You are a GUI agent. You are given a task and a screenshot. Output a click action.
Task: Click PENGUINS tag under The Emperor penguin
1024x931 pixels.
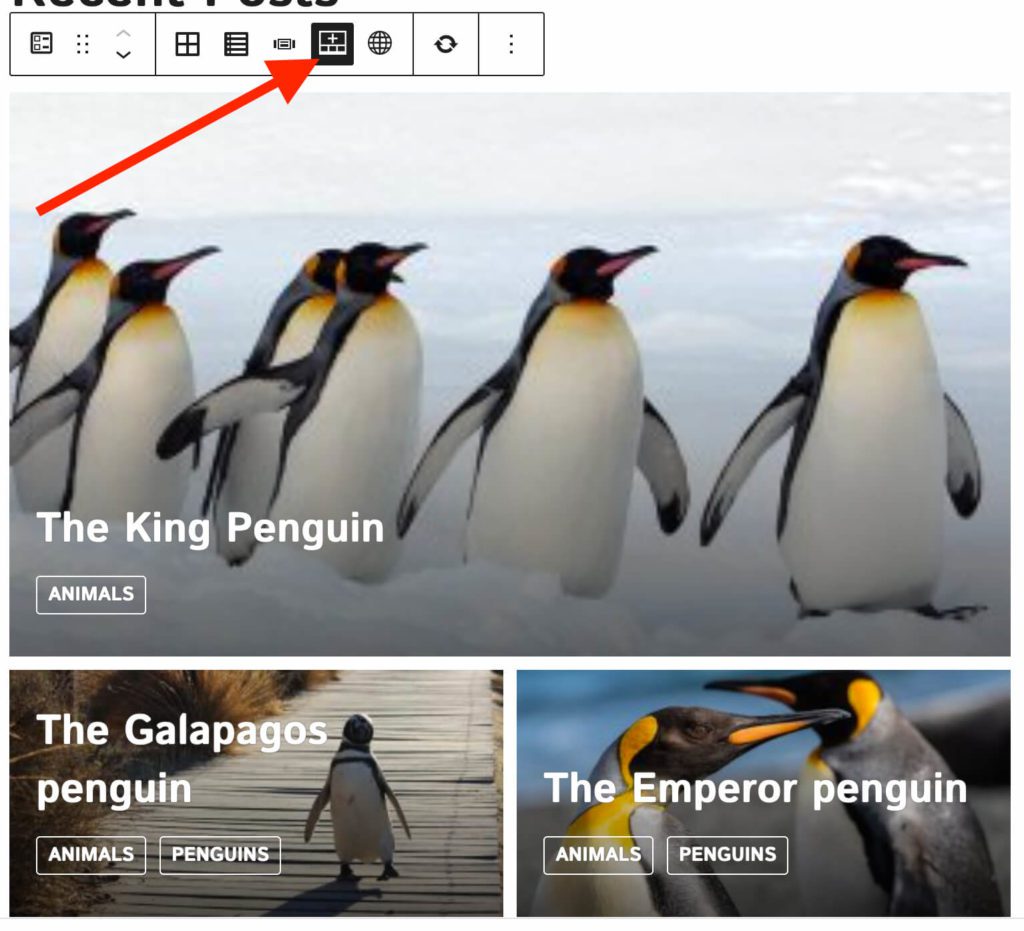(728, 855)
